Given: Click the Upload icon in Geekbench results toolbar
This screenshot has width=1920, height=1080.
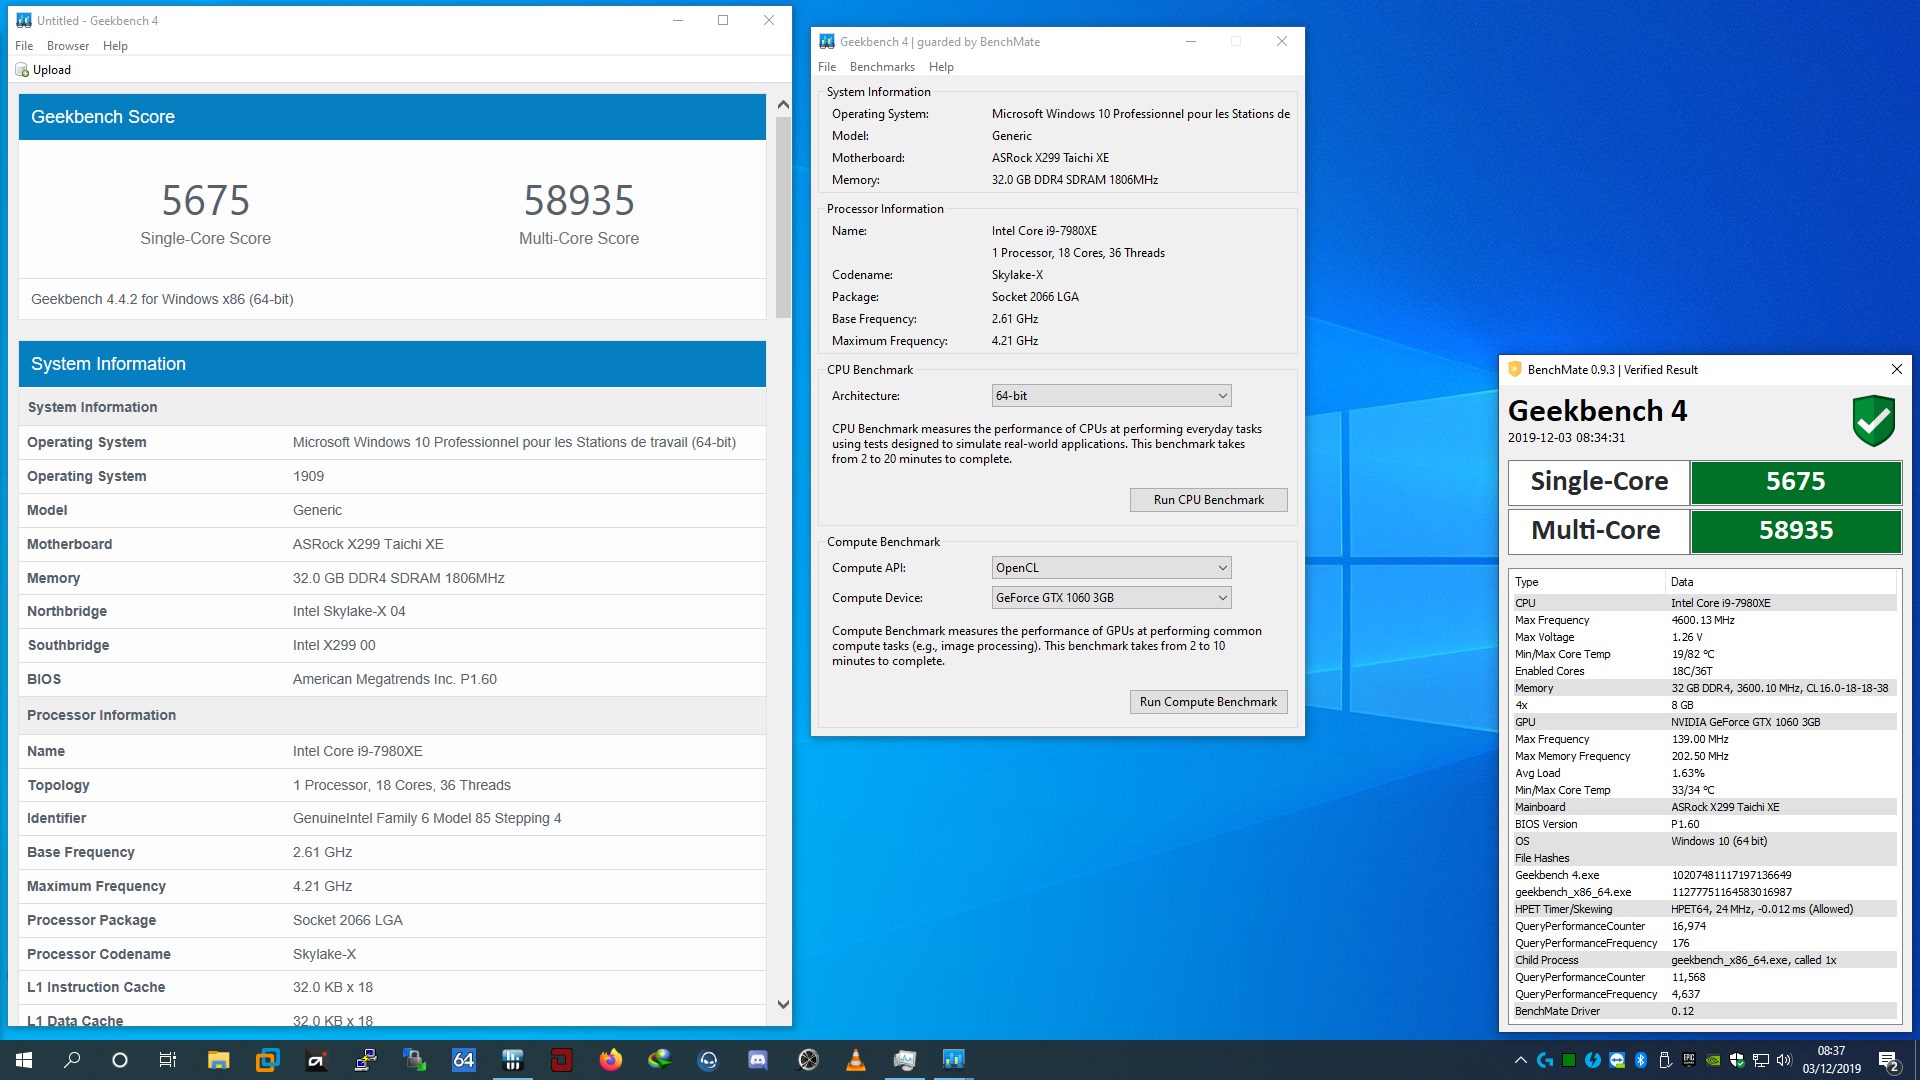Looking at the screenshot, I should [22, 70].
